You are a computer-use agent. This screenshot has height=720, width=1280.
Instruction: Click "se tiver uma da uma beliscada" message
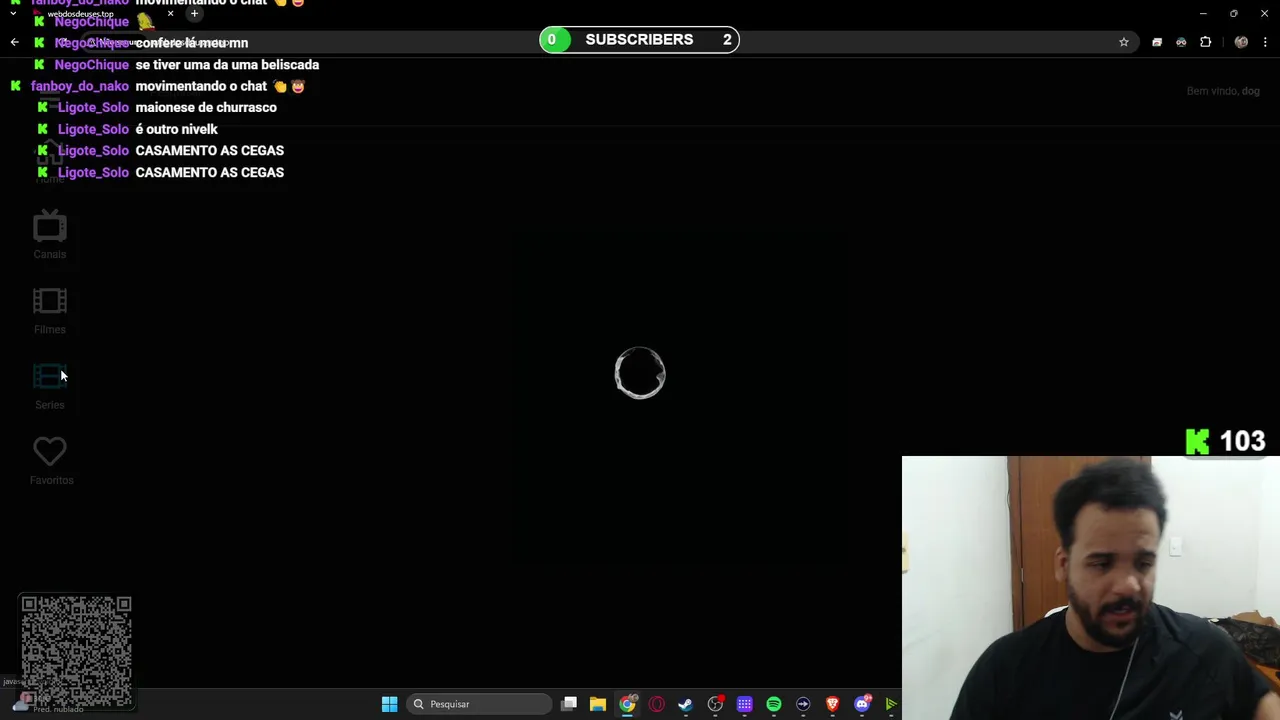pos(227,65)
